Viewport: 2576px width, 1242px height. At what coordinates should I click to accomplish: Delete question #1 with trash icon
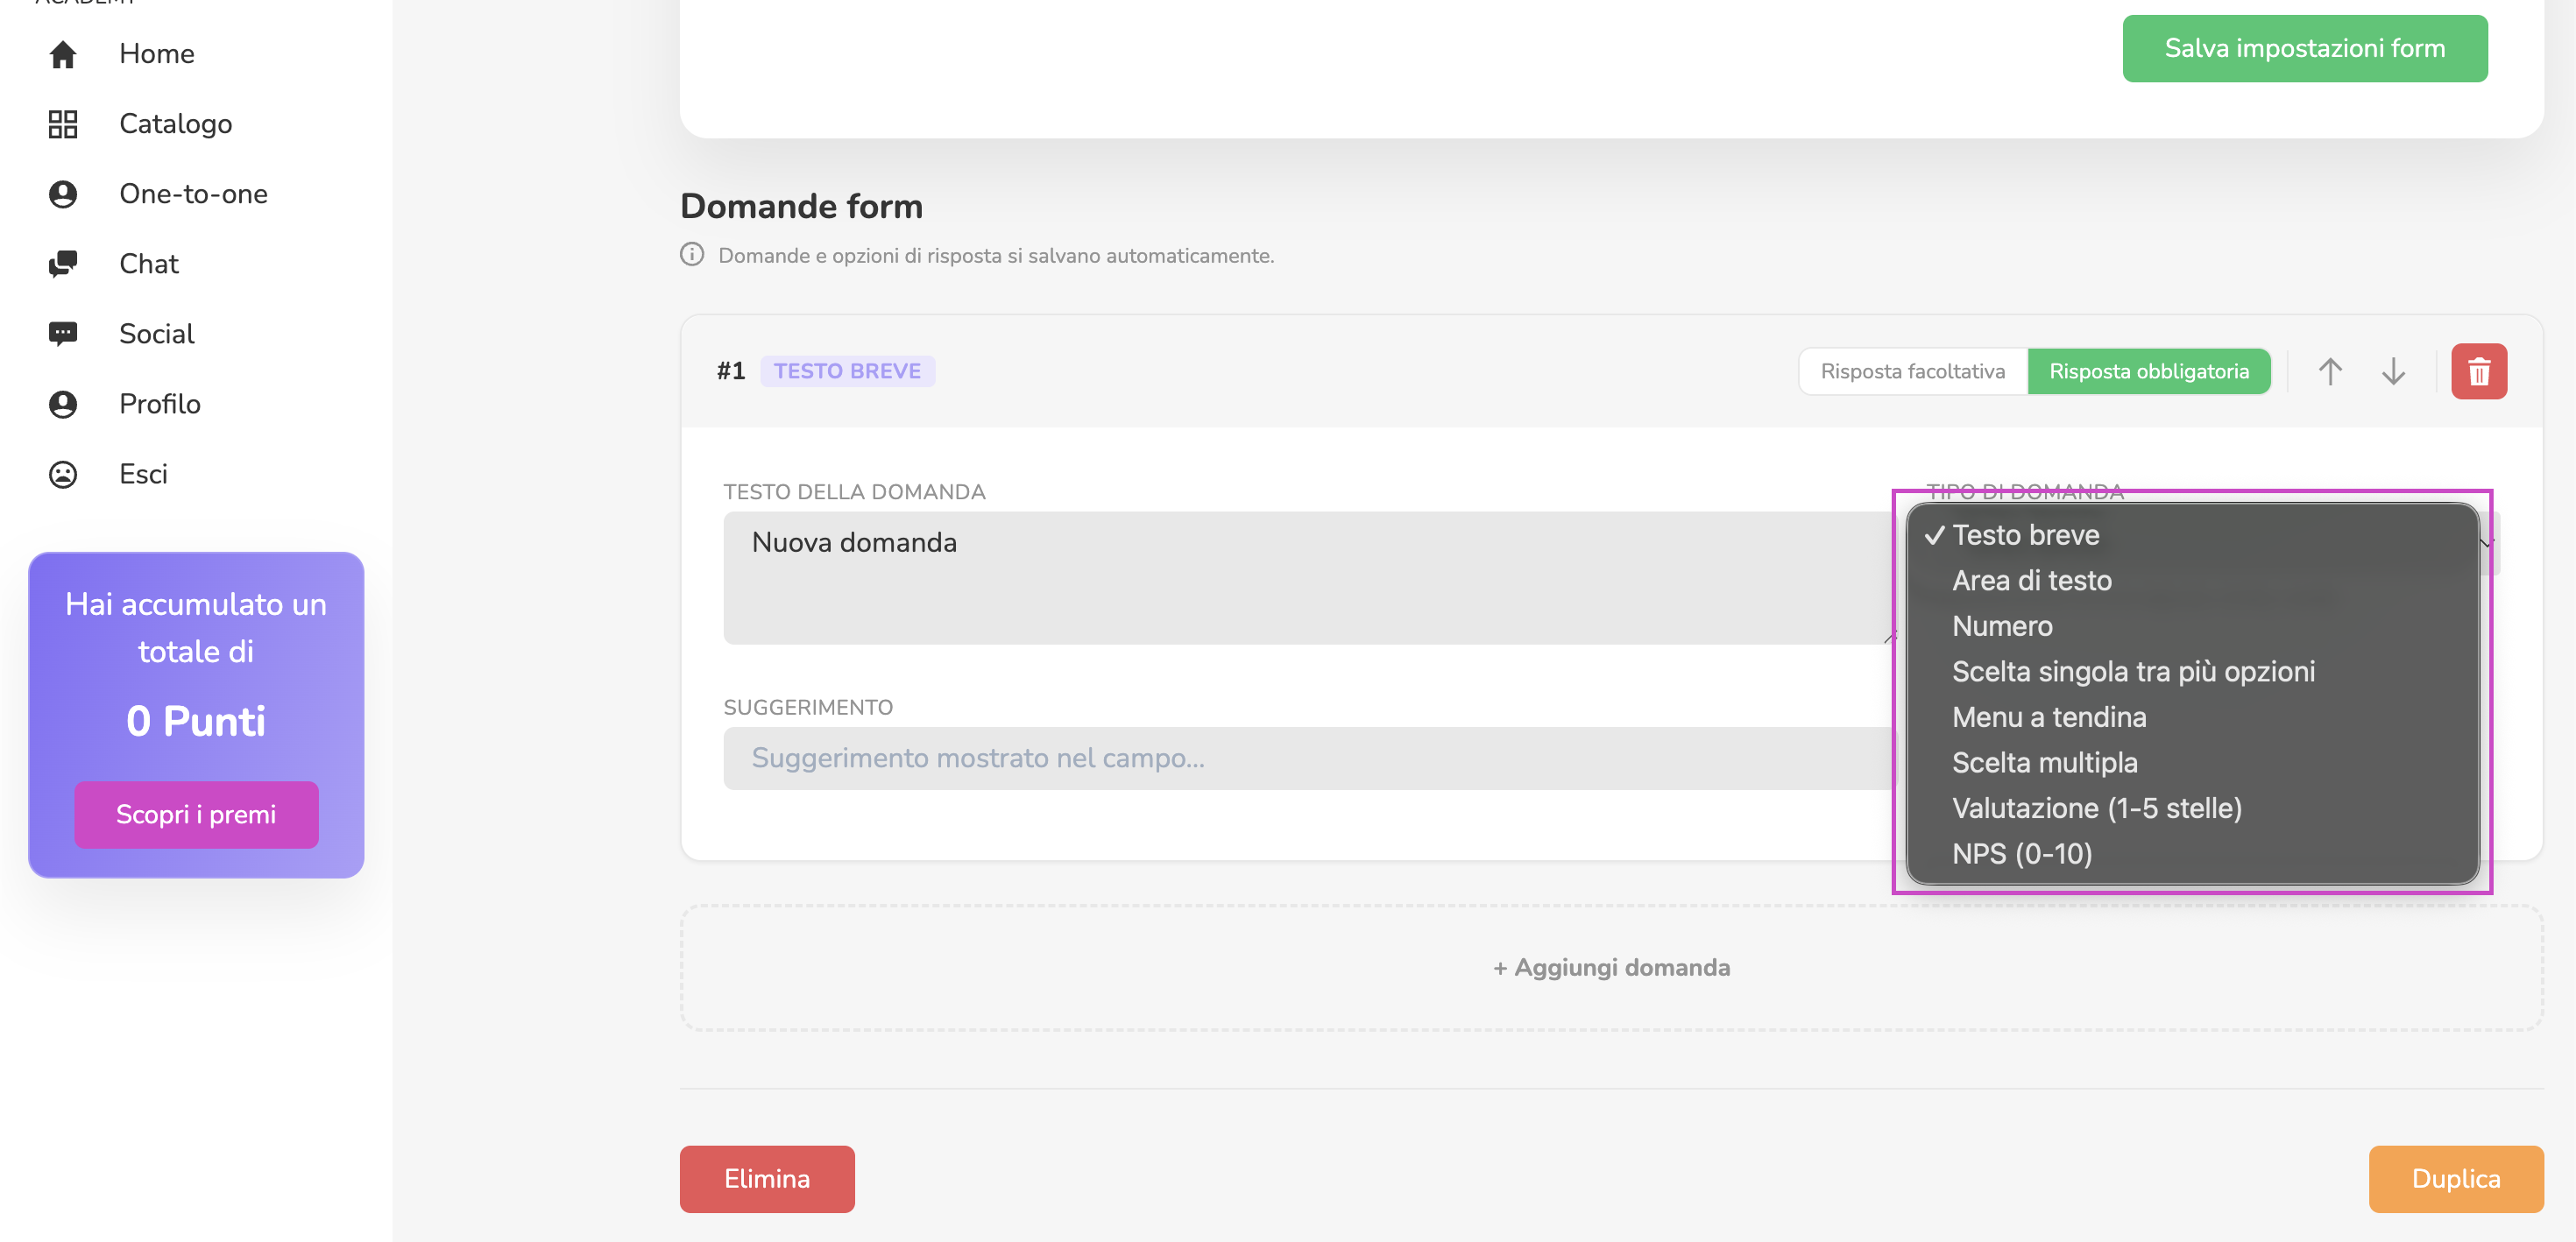[x=2478, y=372]
